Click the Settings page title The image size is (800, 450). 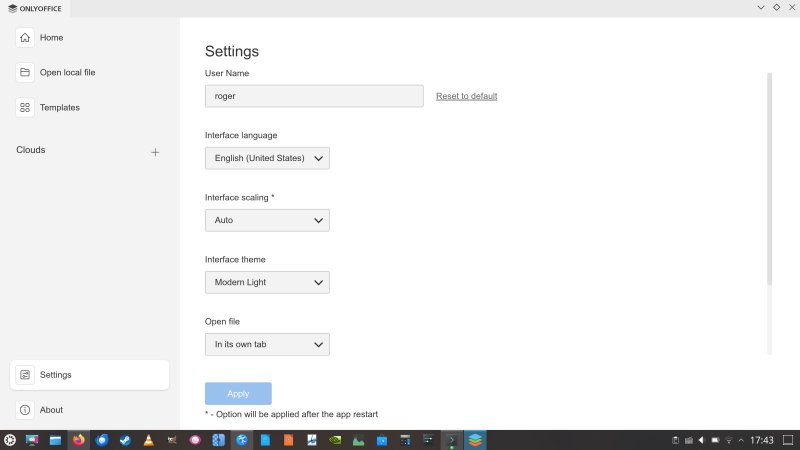(232, 51)
